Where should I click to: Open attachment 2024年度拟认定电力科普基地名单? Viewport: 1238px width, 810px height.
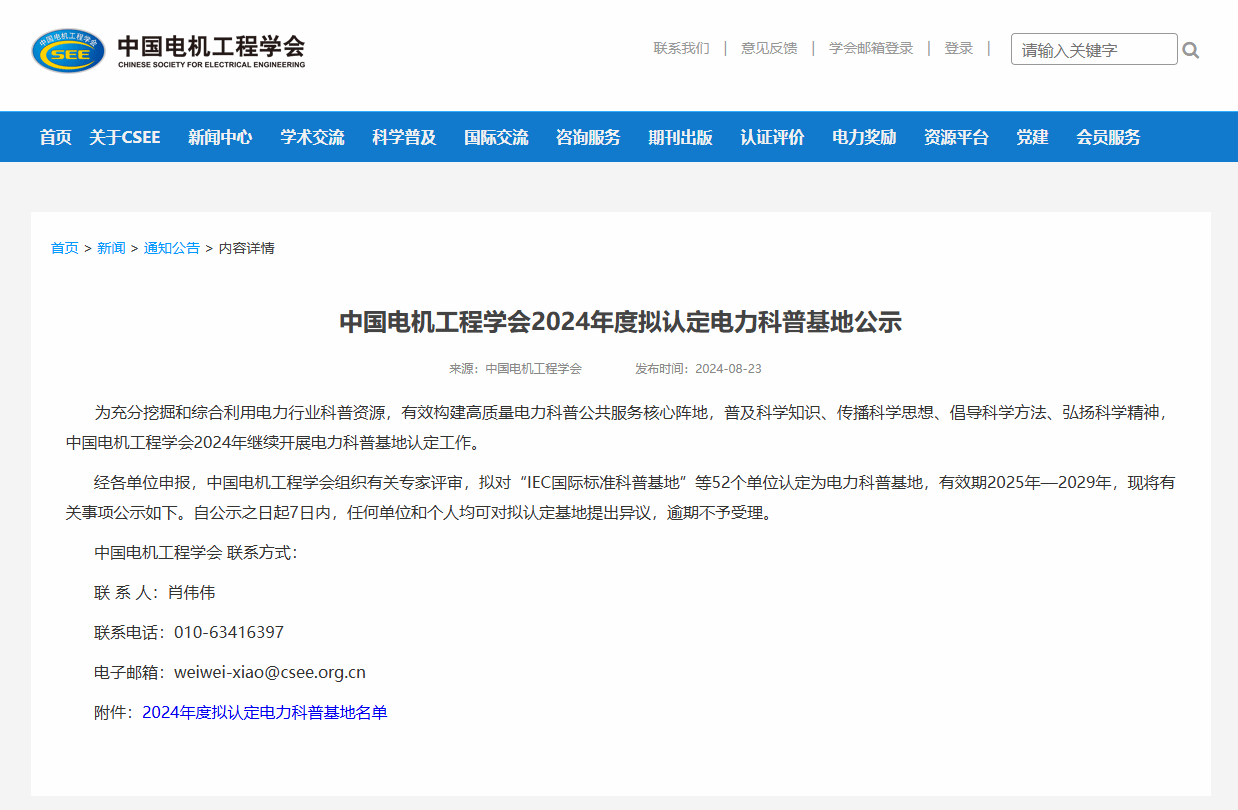264,713
